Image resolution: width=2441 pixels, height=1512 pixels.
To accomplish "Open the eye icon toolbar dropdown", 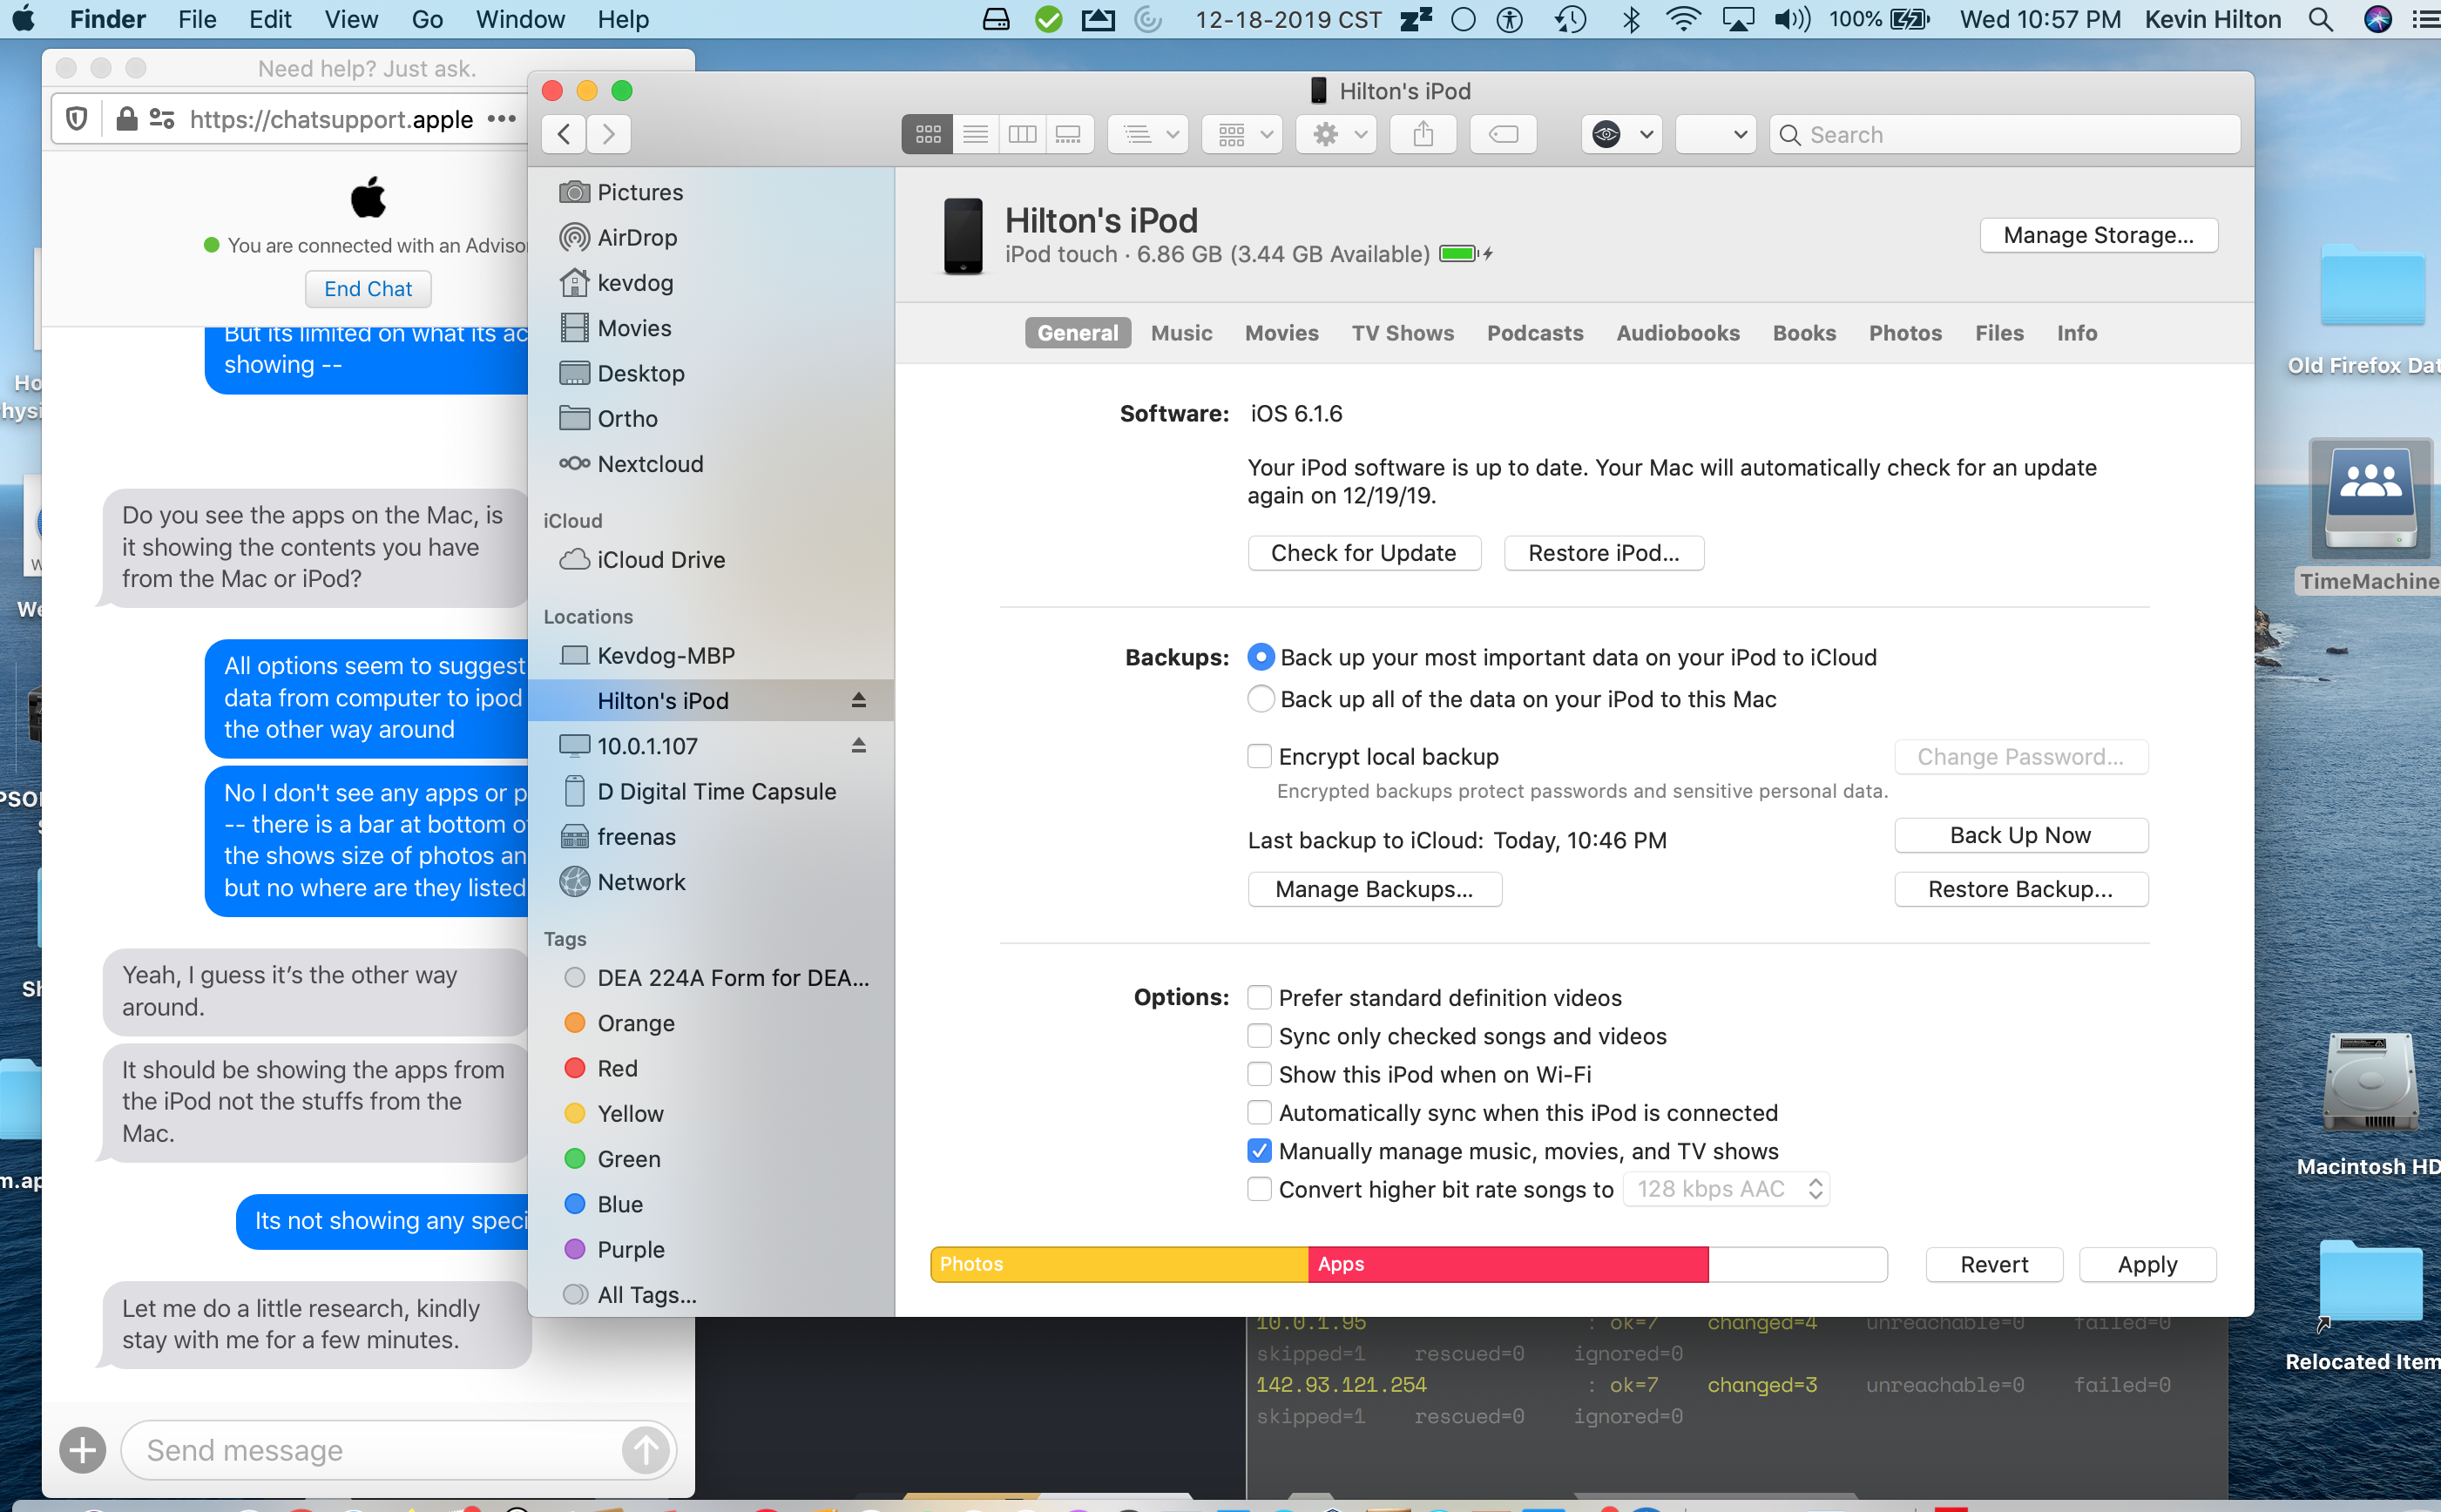I will (1622, 134).
